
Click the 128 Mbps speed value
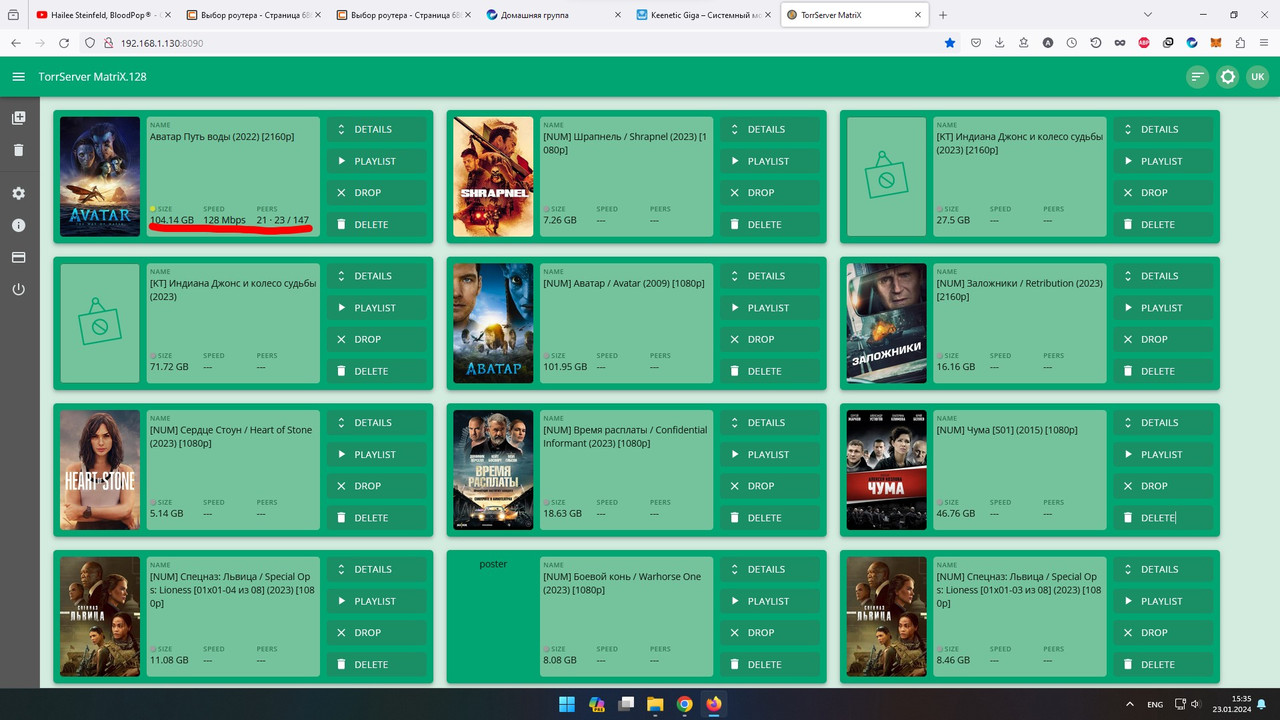pyautogui.click(x=224, y=220)
